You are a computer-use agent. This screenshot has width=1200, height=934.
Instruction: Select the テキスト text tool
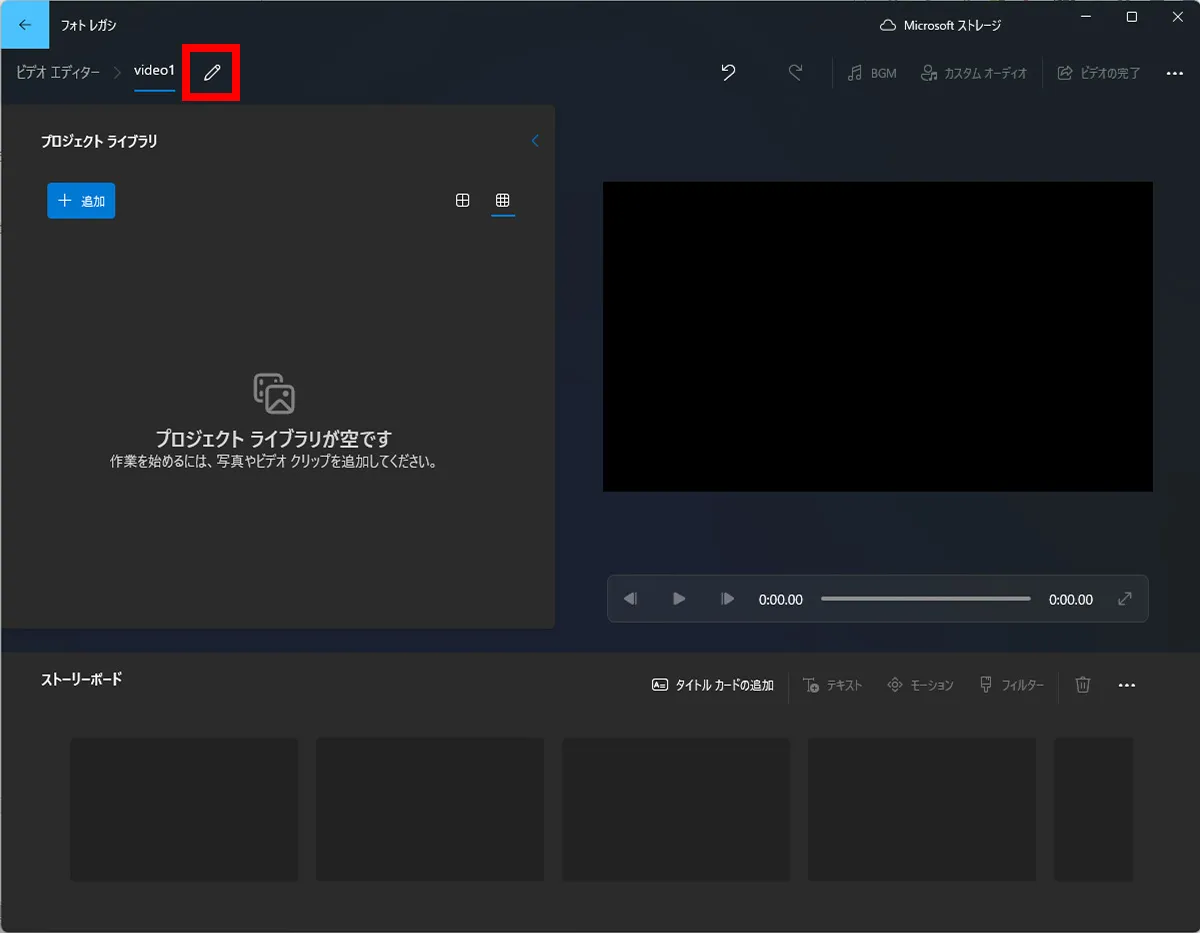[x=833, y=685]
